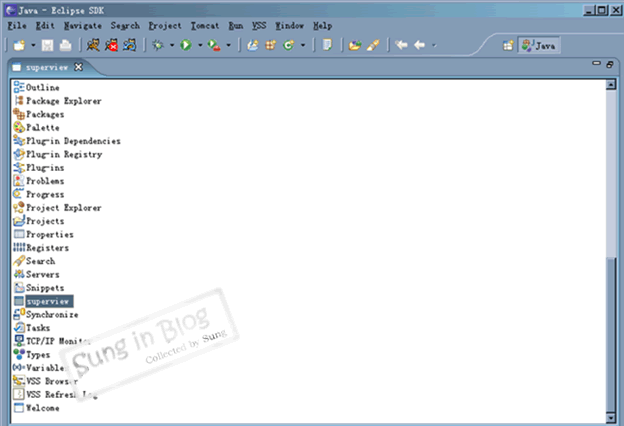
Task: Switch to the Java perspective button
Action: coord(539,45)
